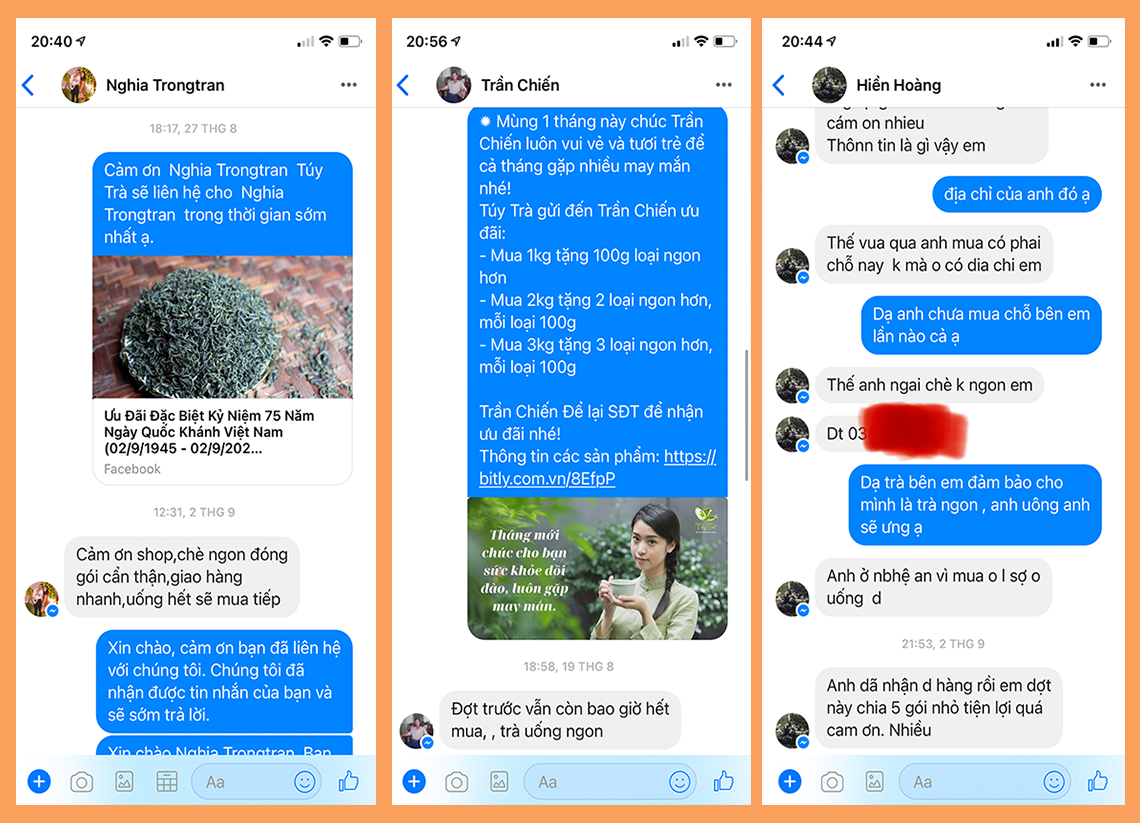Tap back arrow in Hiền Hoàng chat
Viewport: 1140px width, 823px height.
coord(779,85)
